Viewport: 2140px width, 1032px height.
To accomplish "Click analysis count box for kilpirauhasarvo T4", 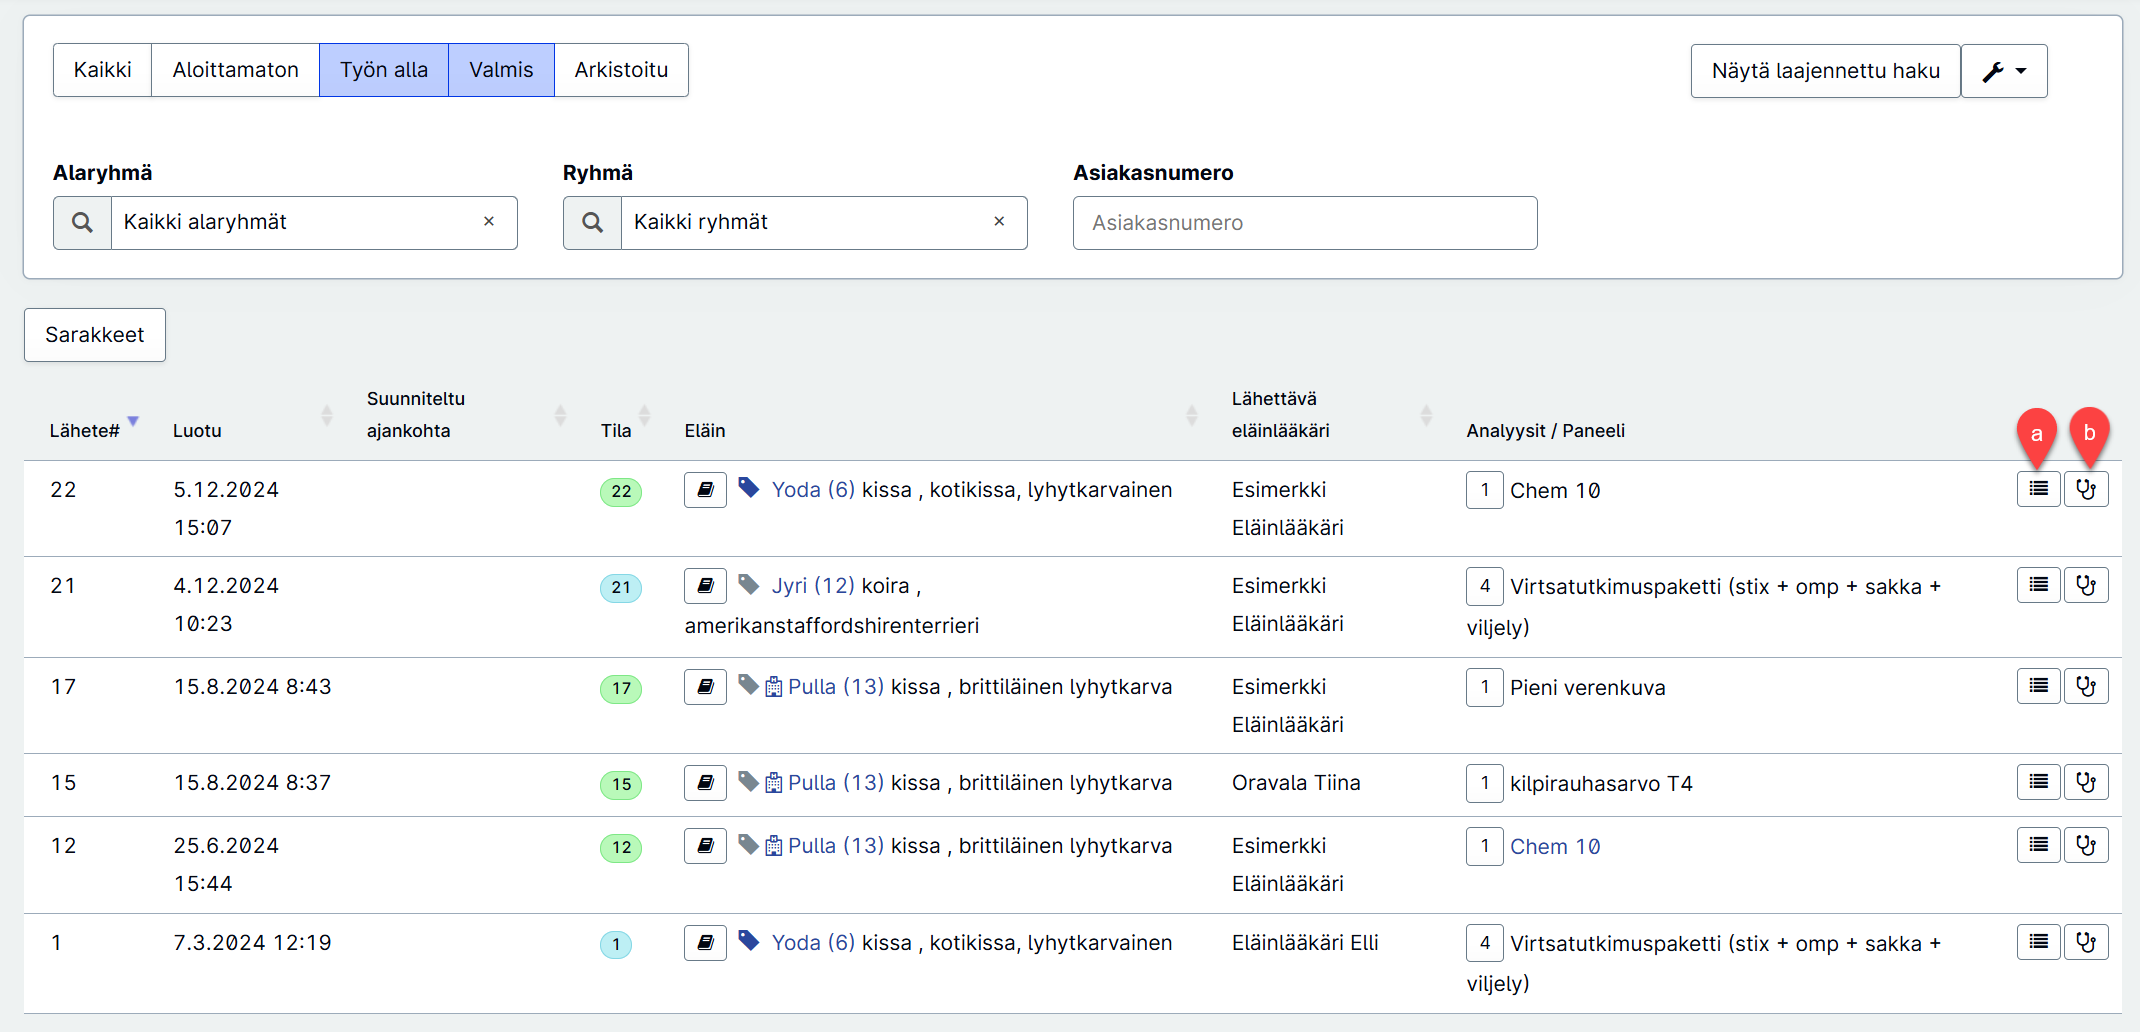I will [x=1485, y=783].
